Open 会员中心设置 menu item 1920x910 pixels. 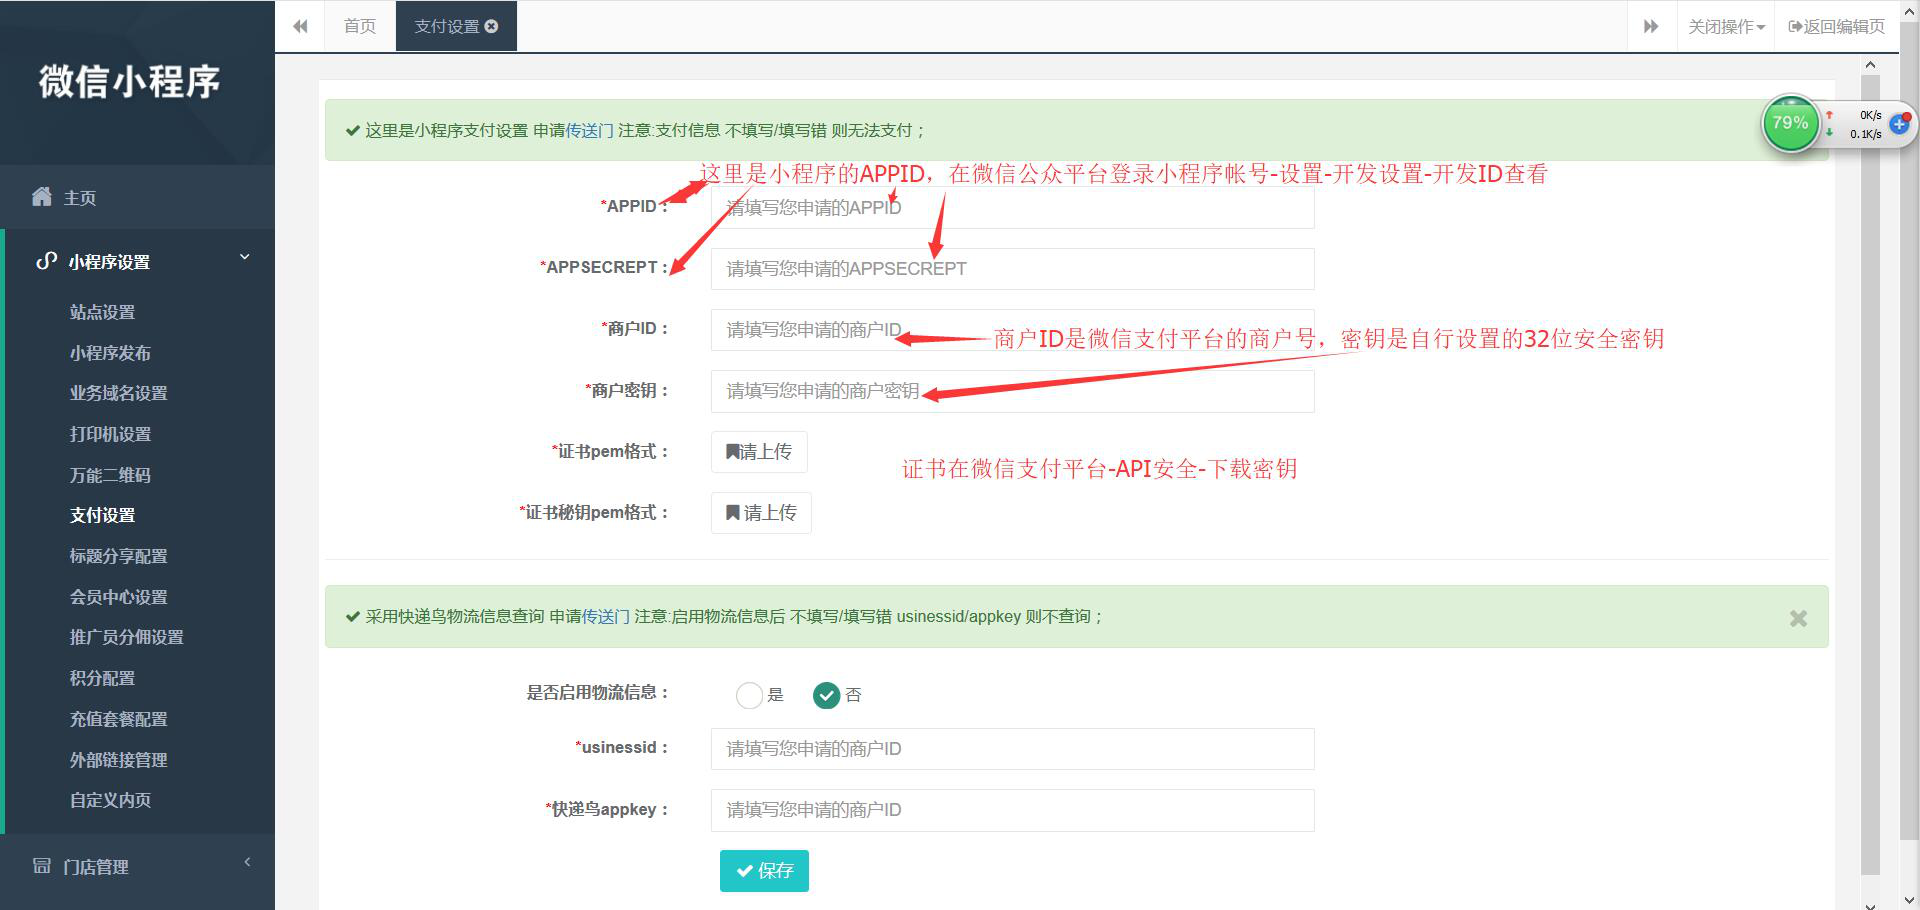point(118,597)
